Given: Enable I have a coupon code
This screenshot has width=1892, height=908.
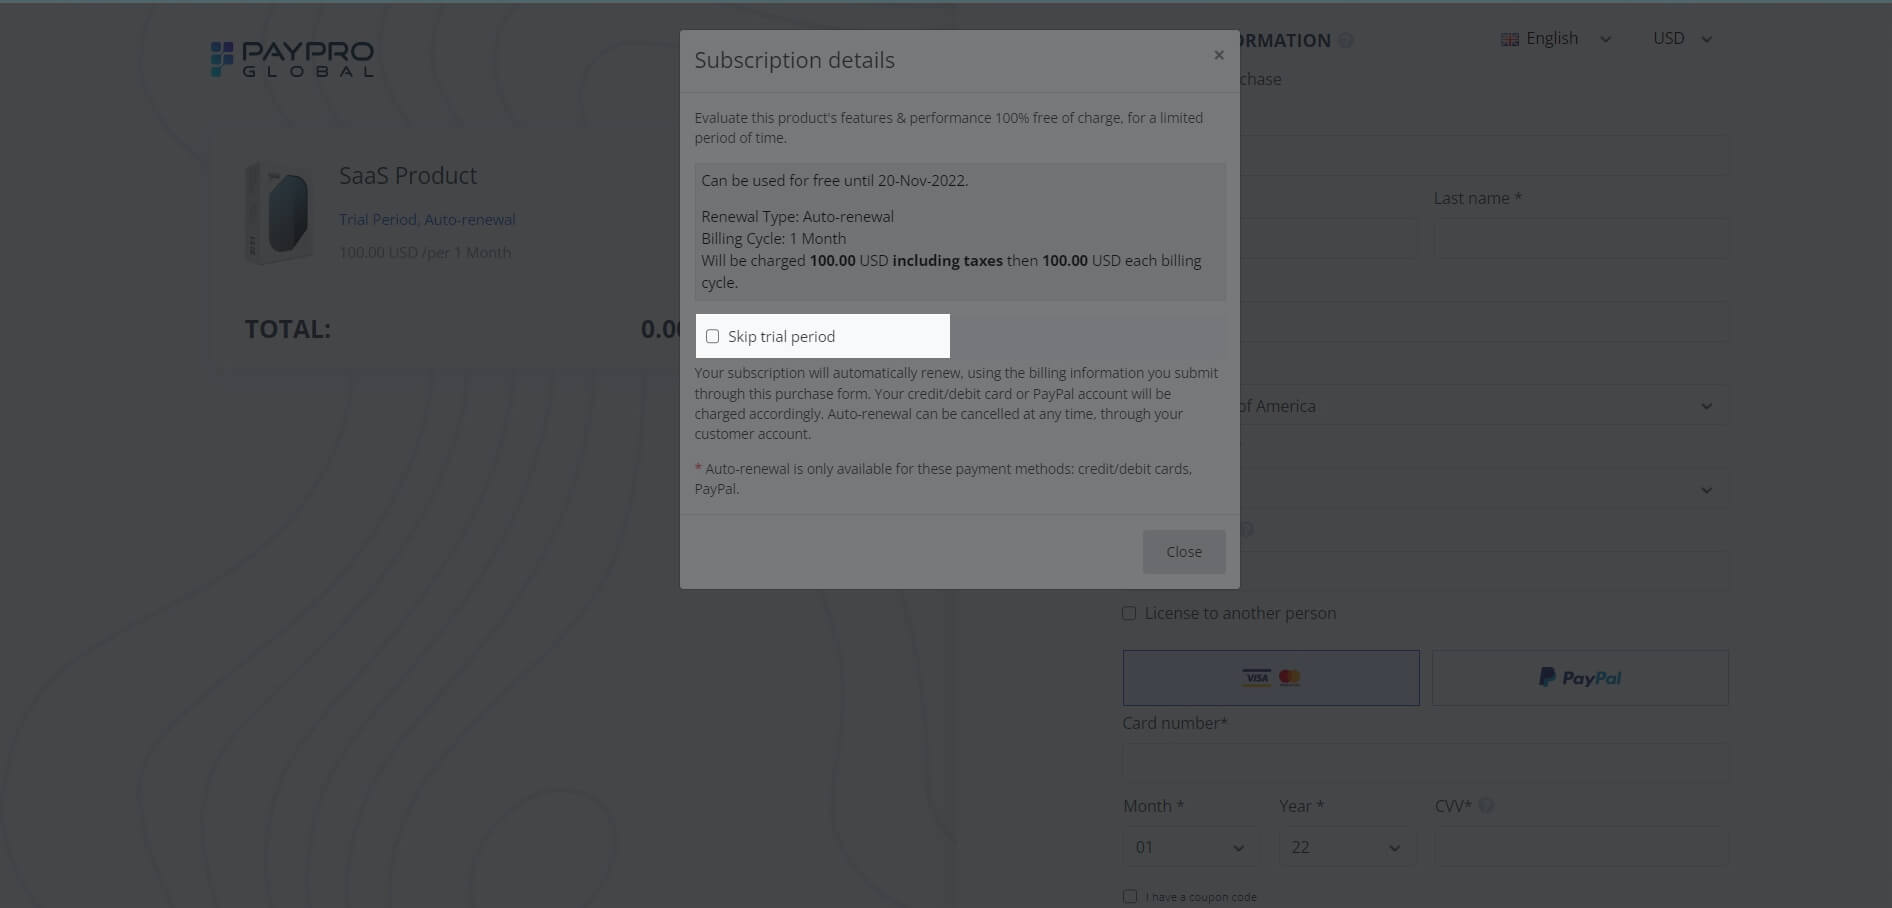Looking at the screenshot, I should [1130, 896].
